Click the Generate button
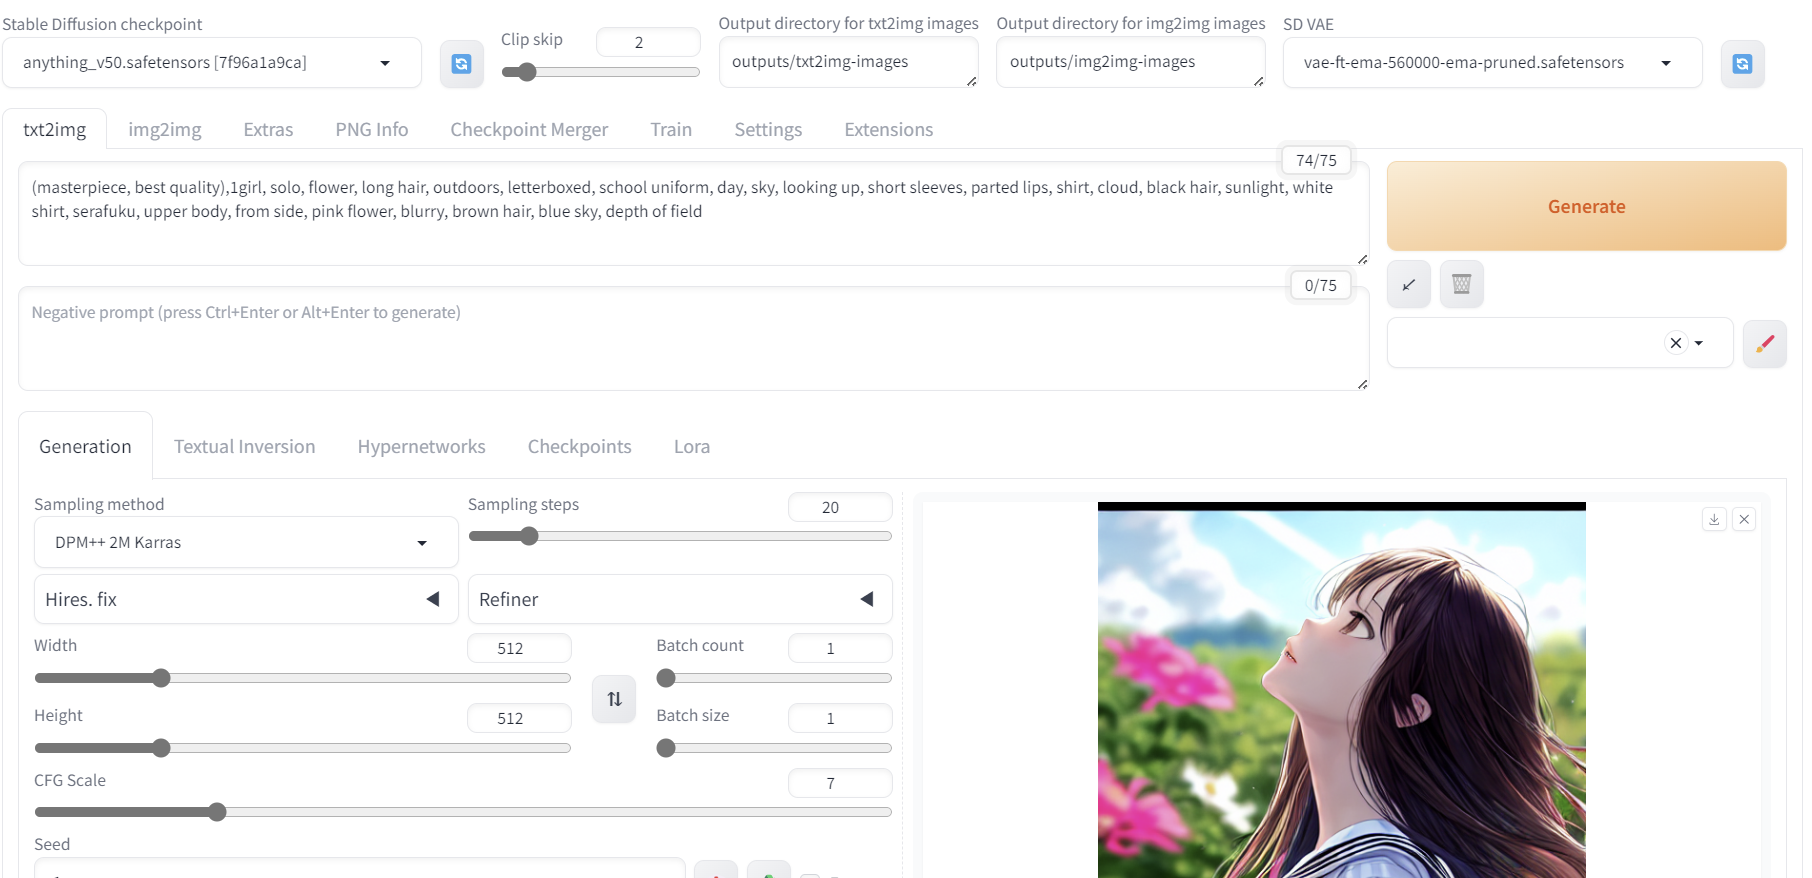This screenshot has width=1812, height=878. point(1586,206)
